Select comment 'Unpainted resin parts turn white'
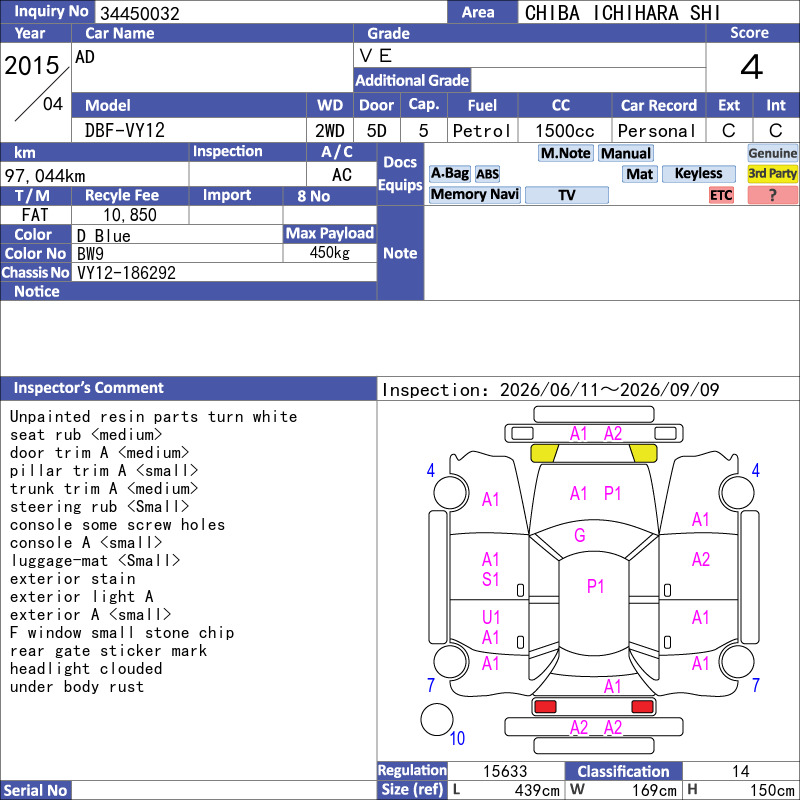 [153, 417]
